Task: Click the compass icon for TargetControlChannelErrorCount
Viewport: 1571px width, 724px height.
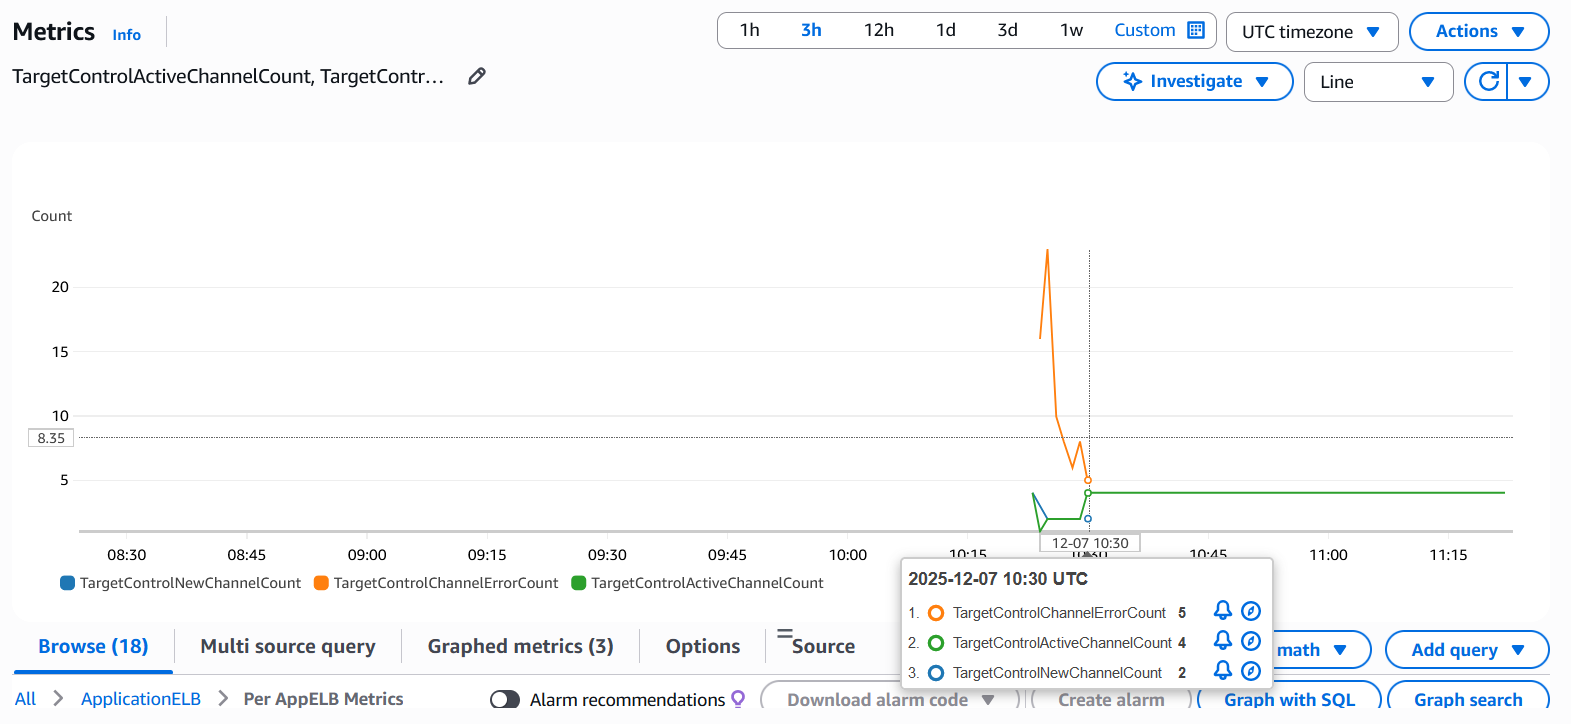Action: pyautogui.click(x=1251, y=611)
